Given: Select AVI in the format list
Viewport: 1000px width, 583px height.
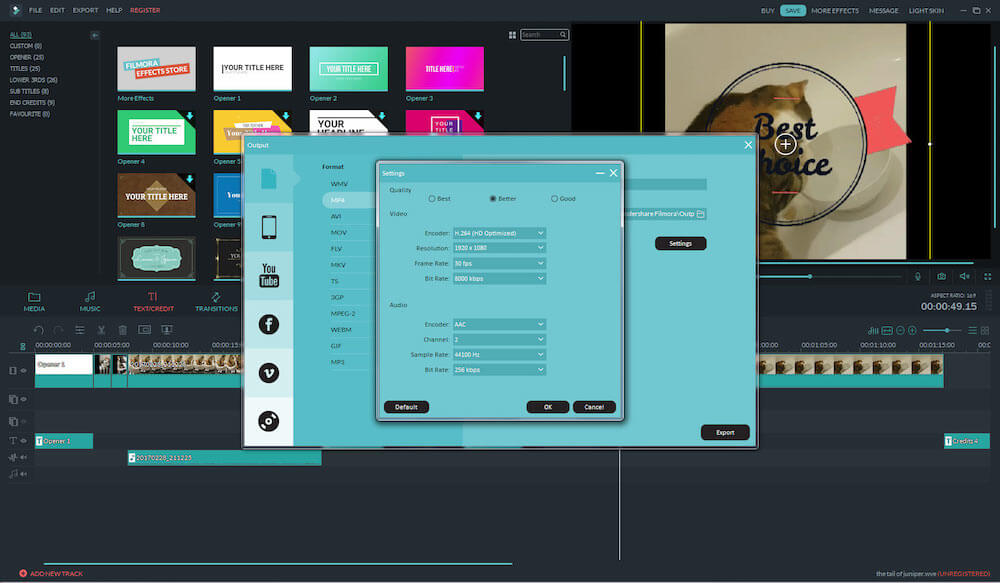Looking at the screenshot, I should click(338, 216).
